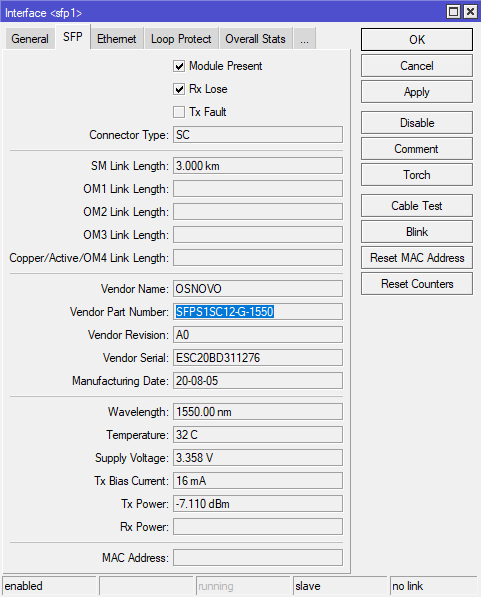
Task: Click the Vendor Name field OSNOVO
Action: point(258,289)
